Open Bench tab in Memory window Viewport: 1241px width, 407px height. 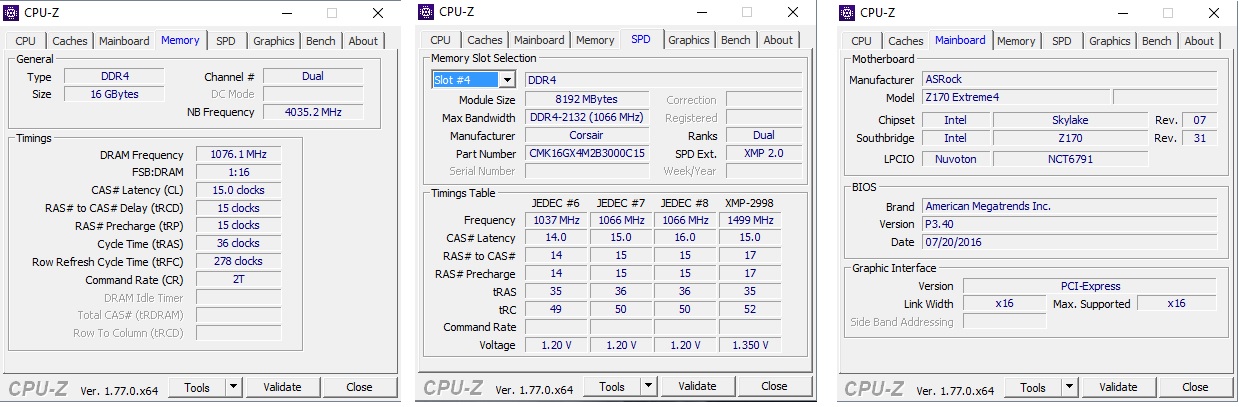pos(321,41)
